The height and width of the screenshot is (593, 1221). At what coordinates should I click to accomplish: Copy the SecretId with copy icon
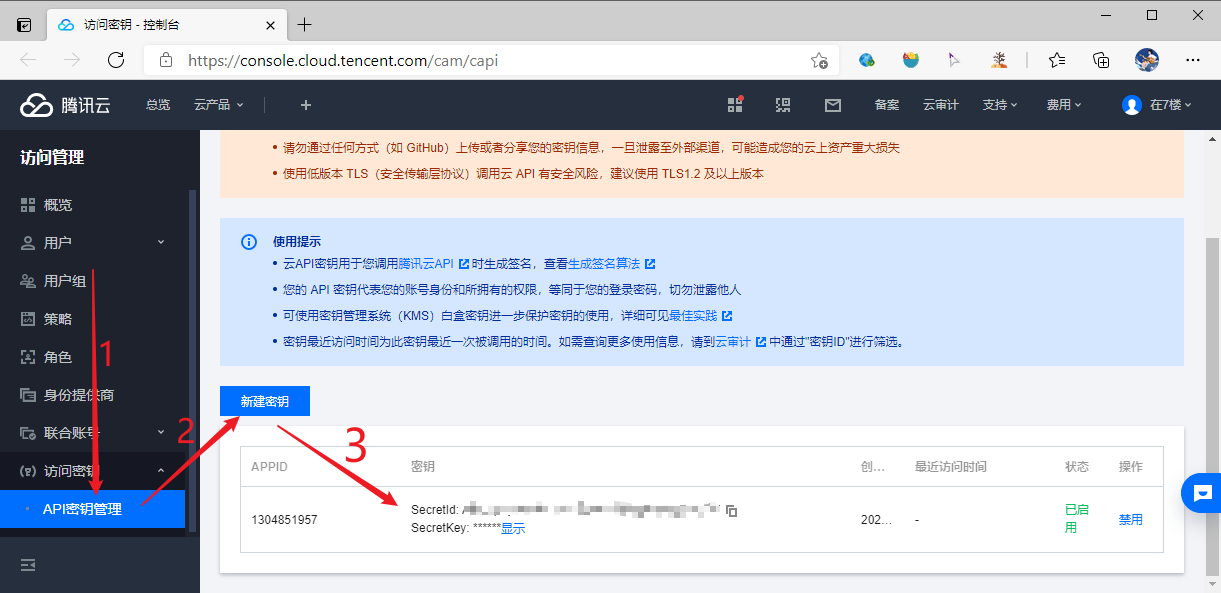(x=732, y=511)
